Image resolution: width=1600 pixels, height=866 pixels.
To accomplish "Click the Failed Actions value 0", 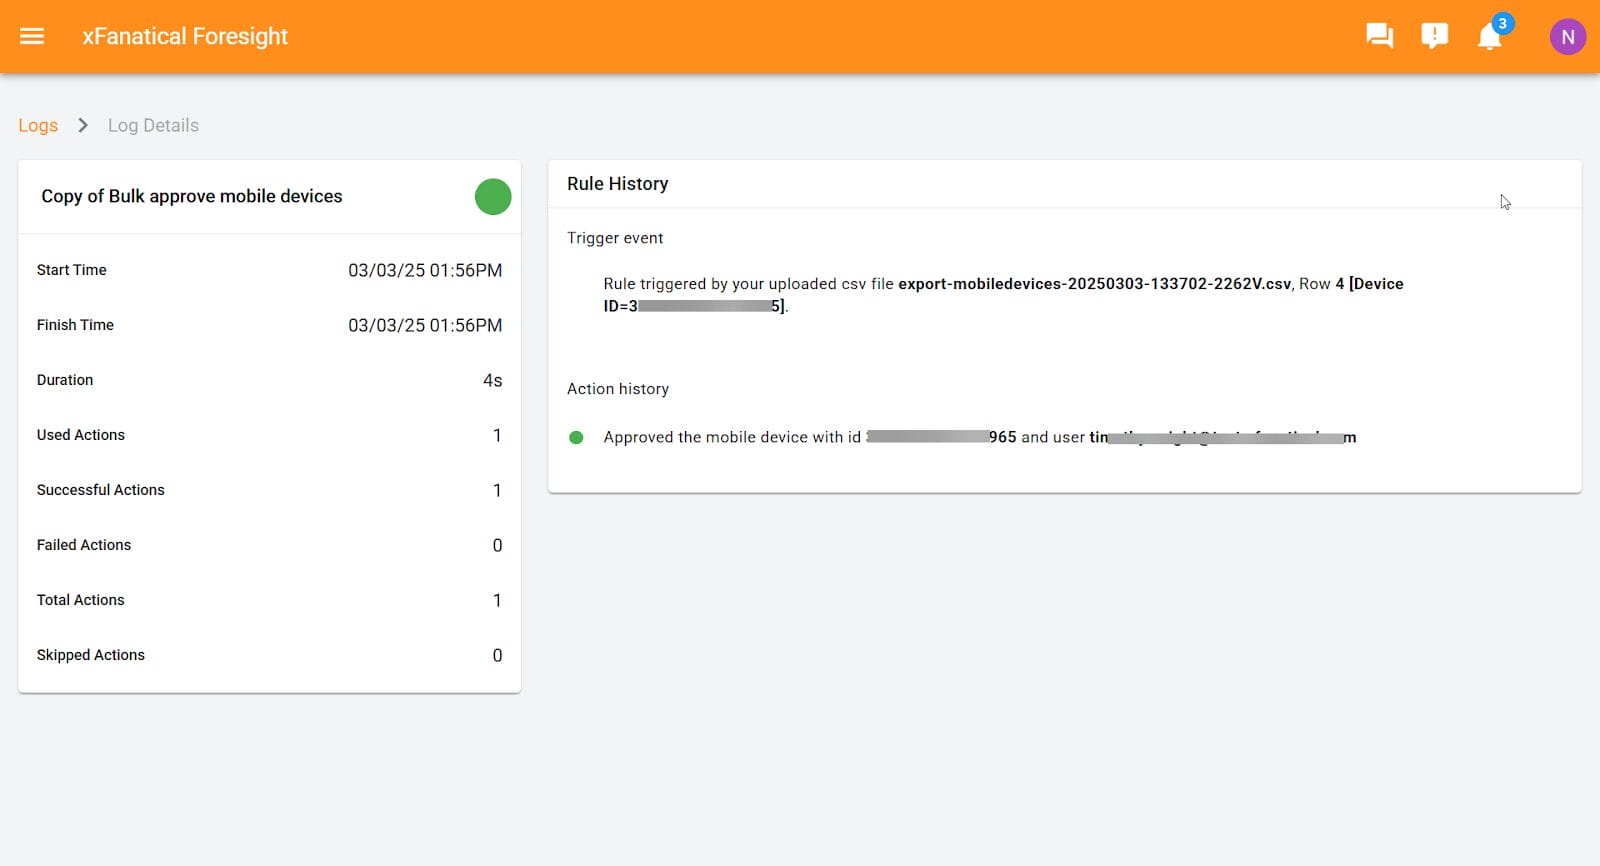I will click(497, 545).
